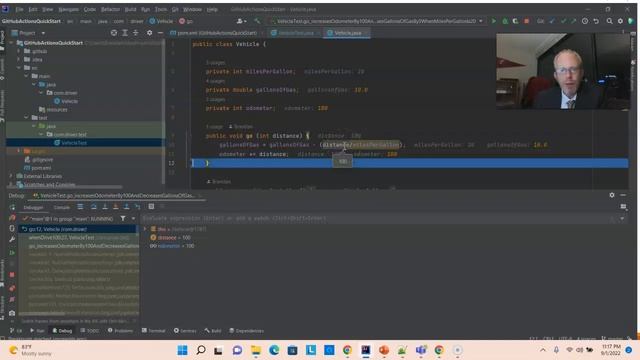The width and height of the screenshot is (640, 360).
Task: Select VehicleTest file in project tree
Action: pos(74,143)
